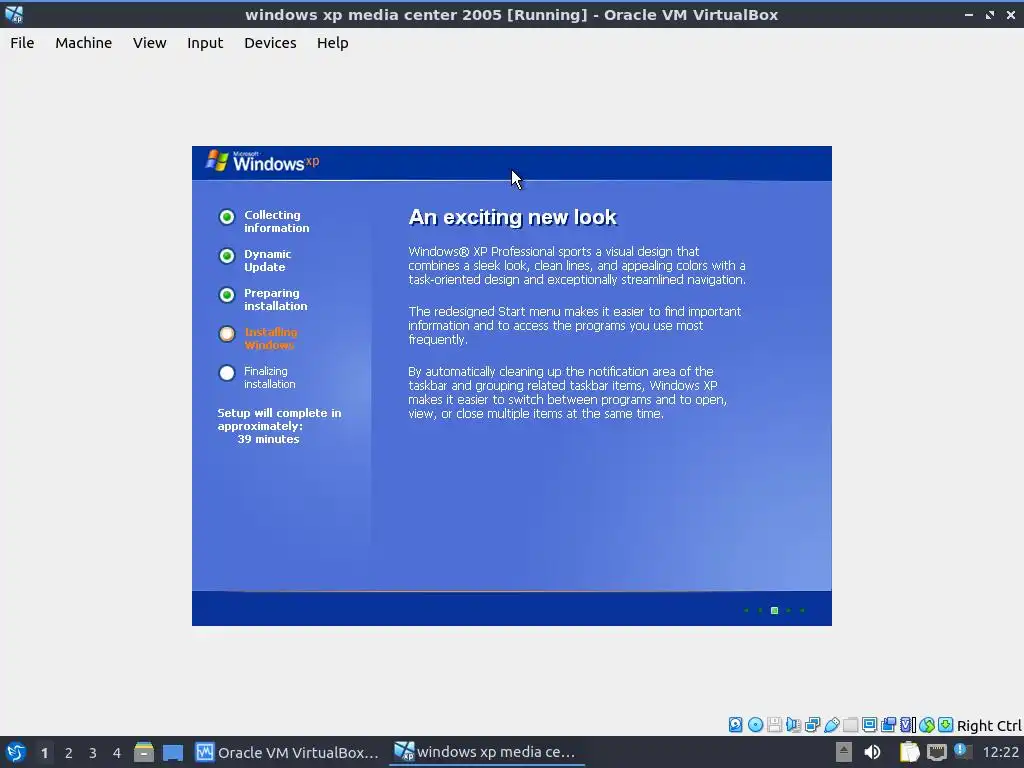
Task: Click the orange Installing Windows step text
Action: (270, 339)
